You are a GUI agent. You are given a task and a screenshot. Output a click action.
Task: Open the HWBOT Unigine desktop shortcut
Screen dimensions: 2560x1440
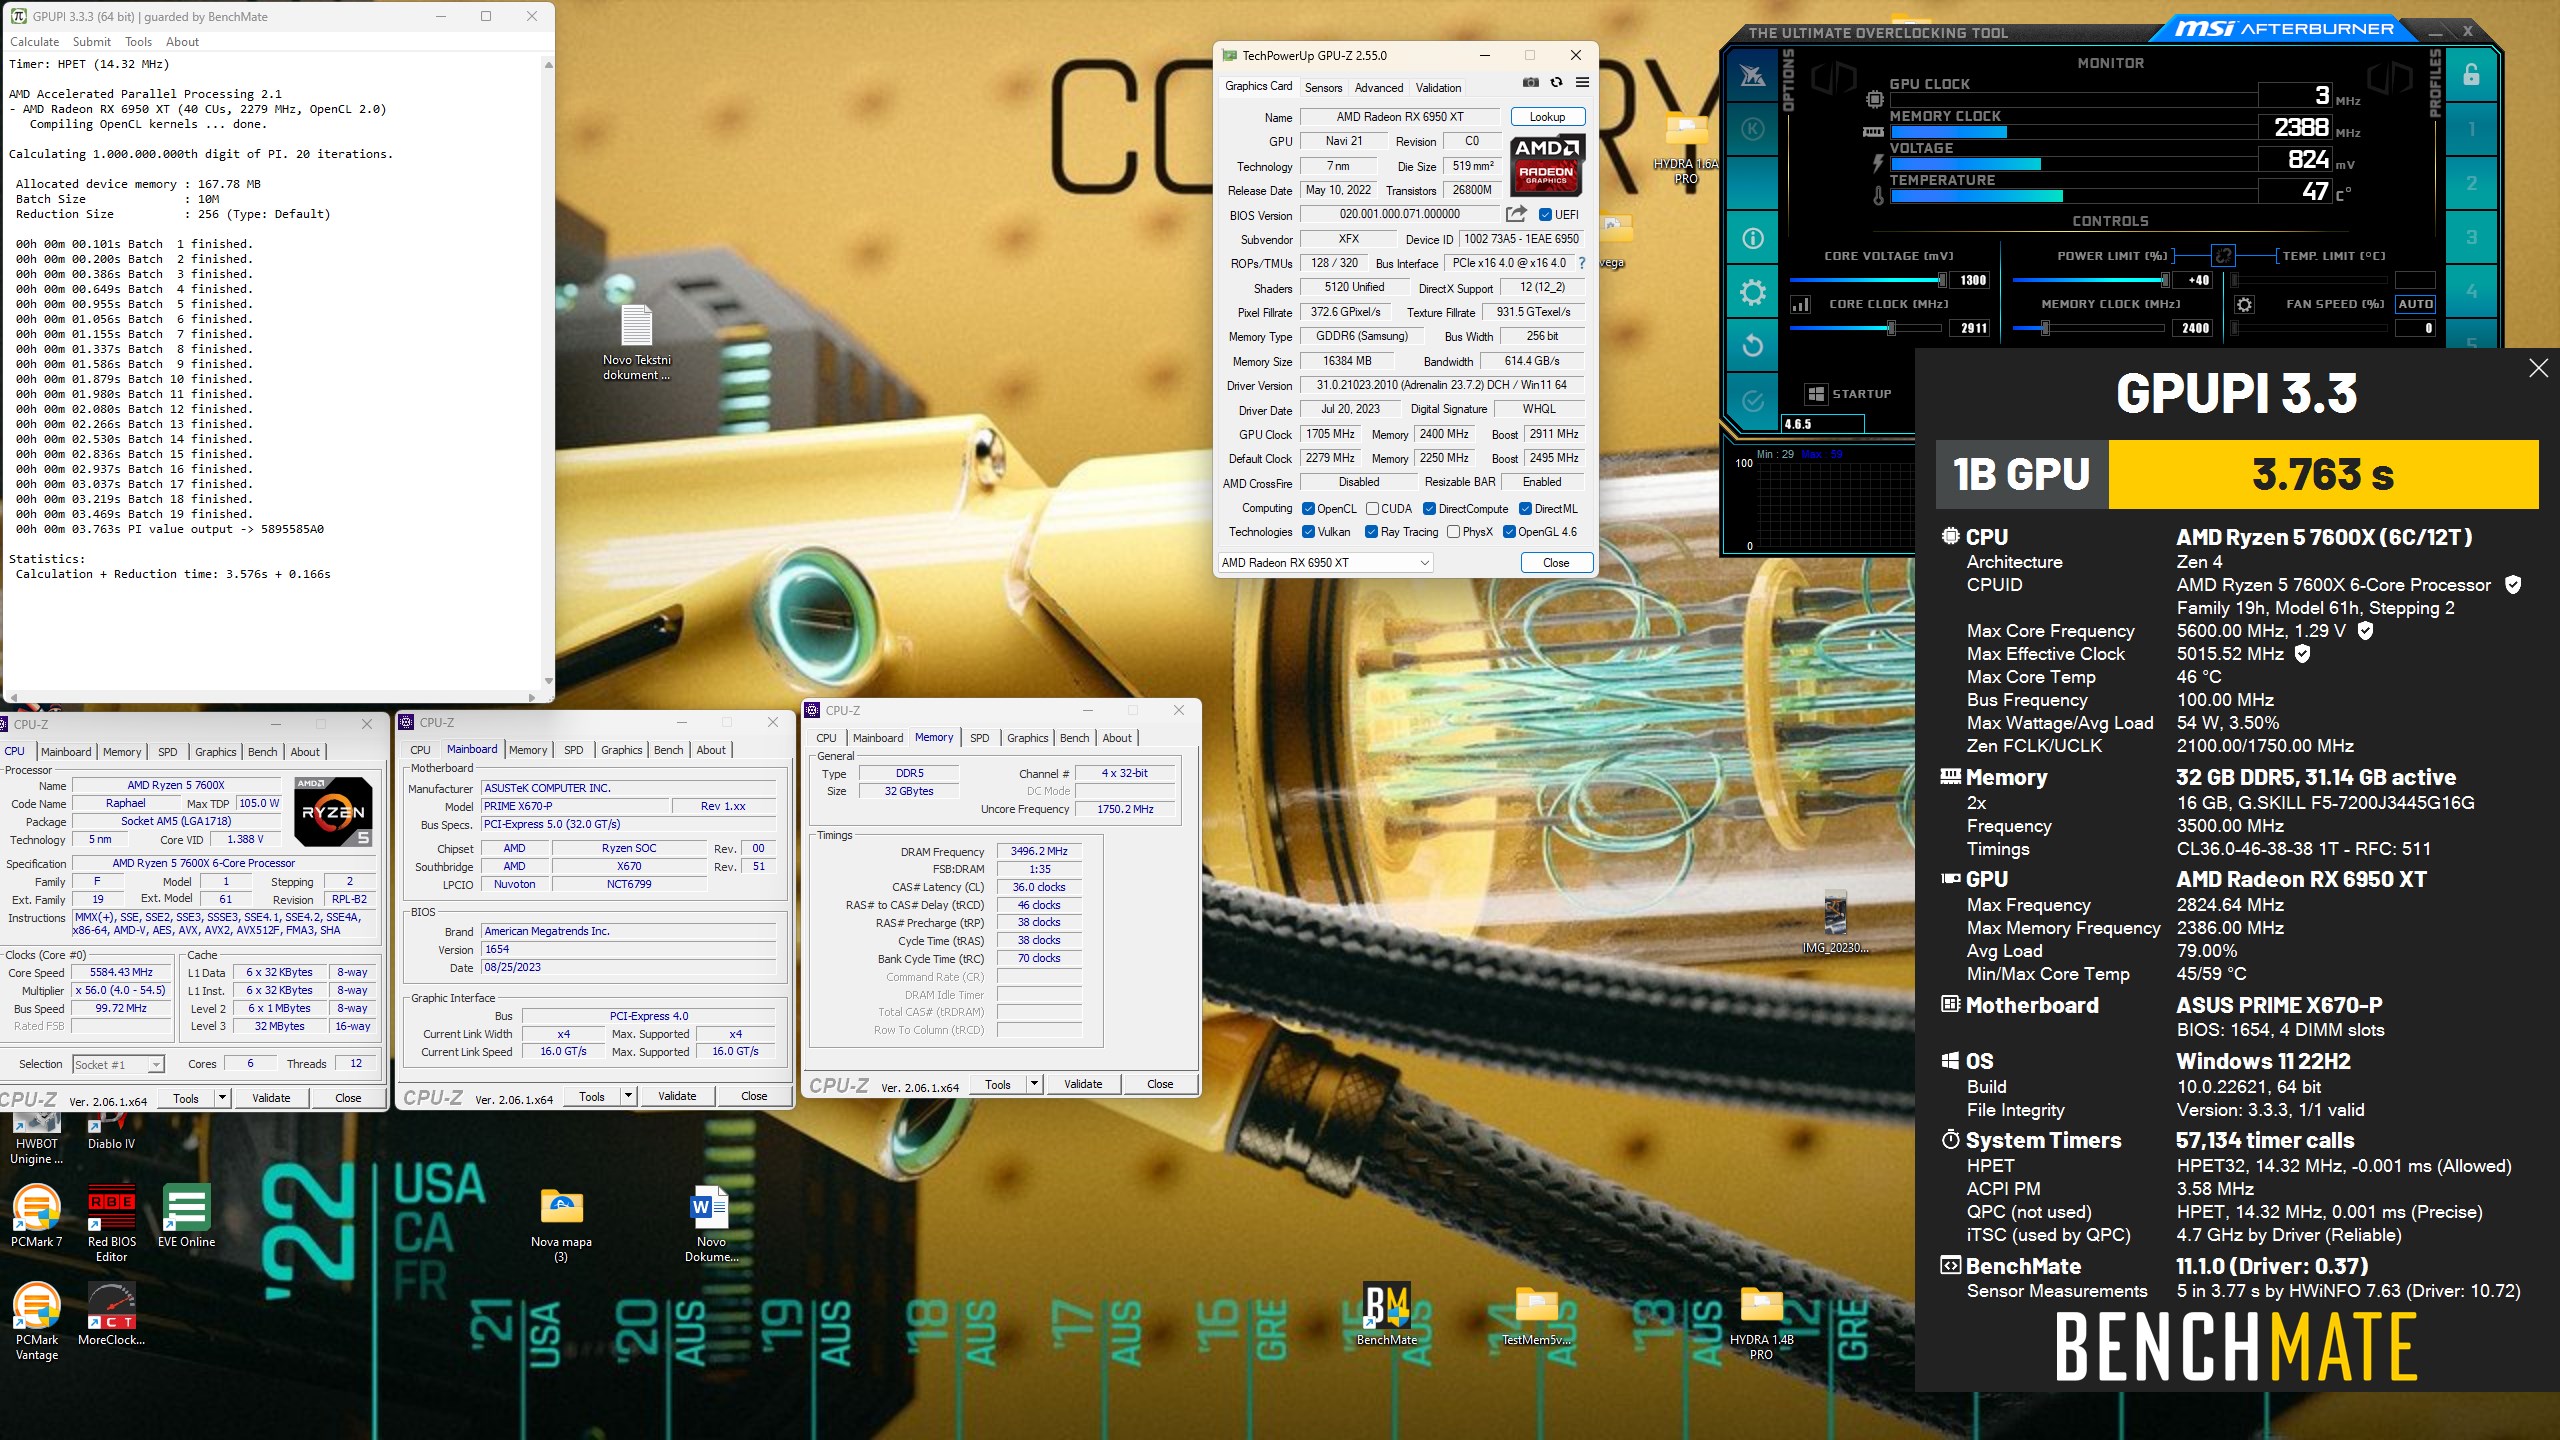(37, 1140)
